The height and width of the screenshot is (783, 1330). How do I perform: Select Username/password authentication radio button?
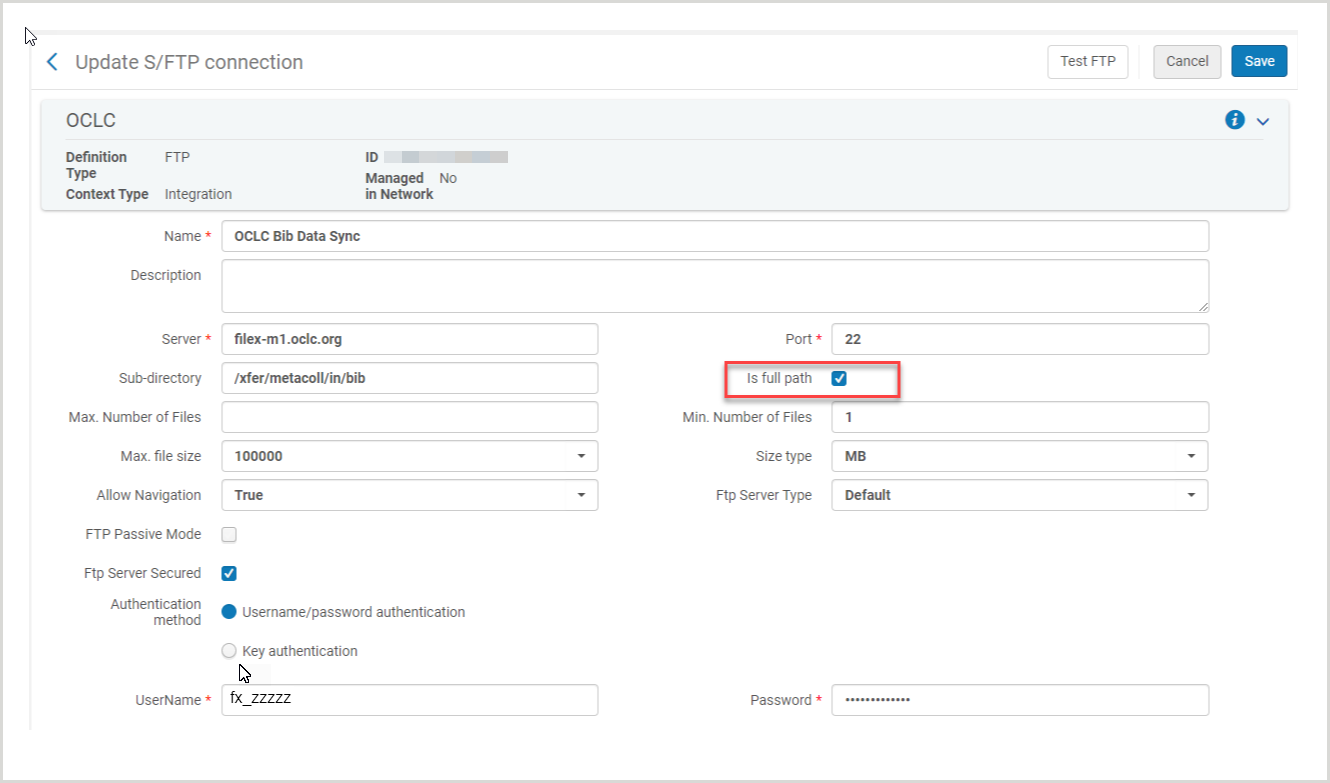(x=229, y=612)
